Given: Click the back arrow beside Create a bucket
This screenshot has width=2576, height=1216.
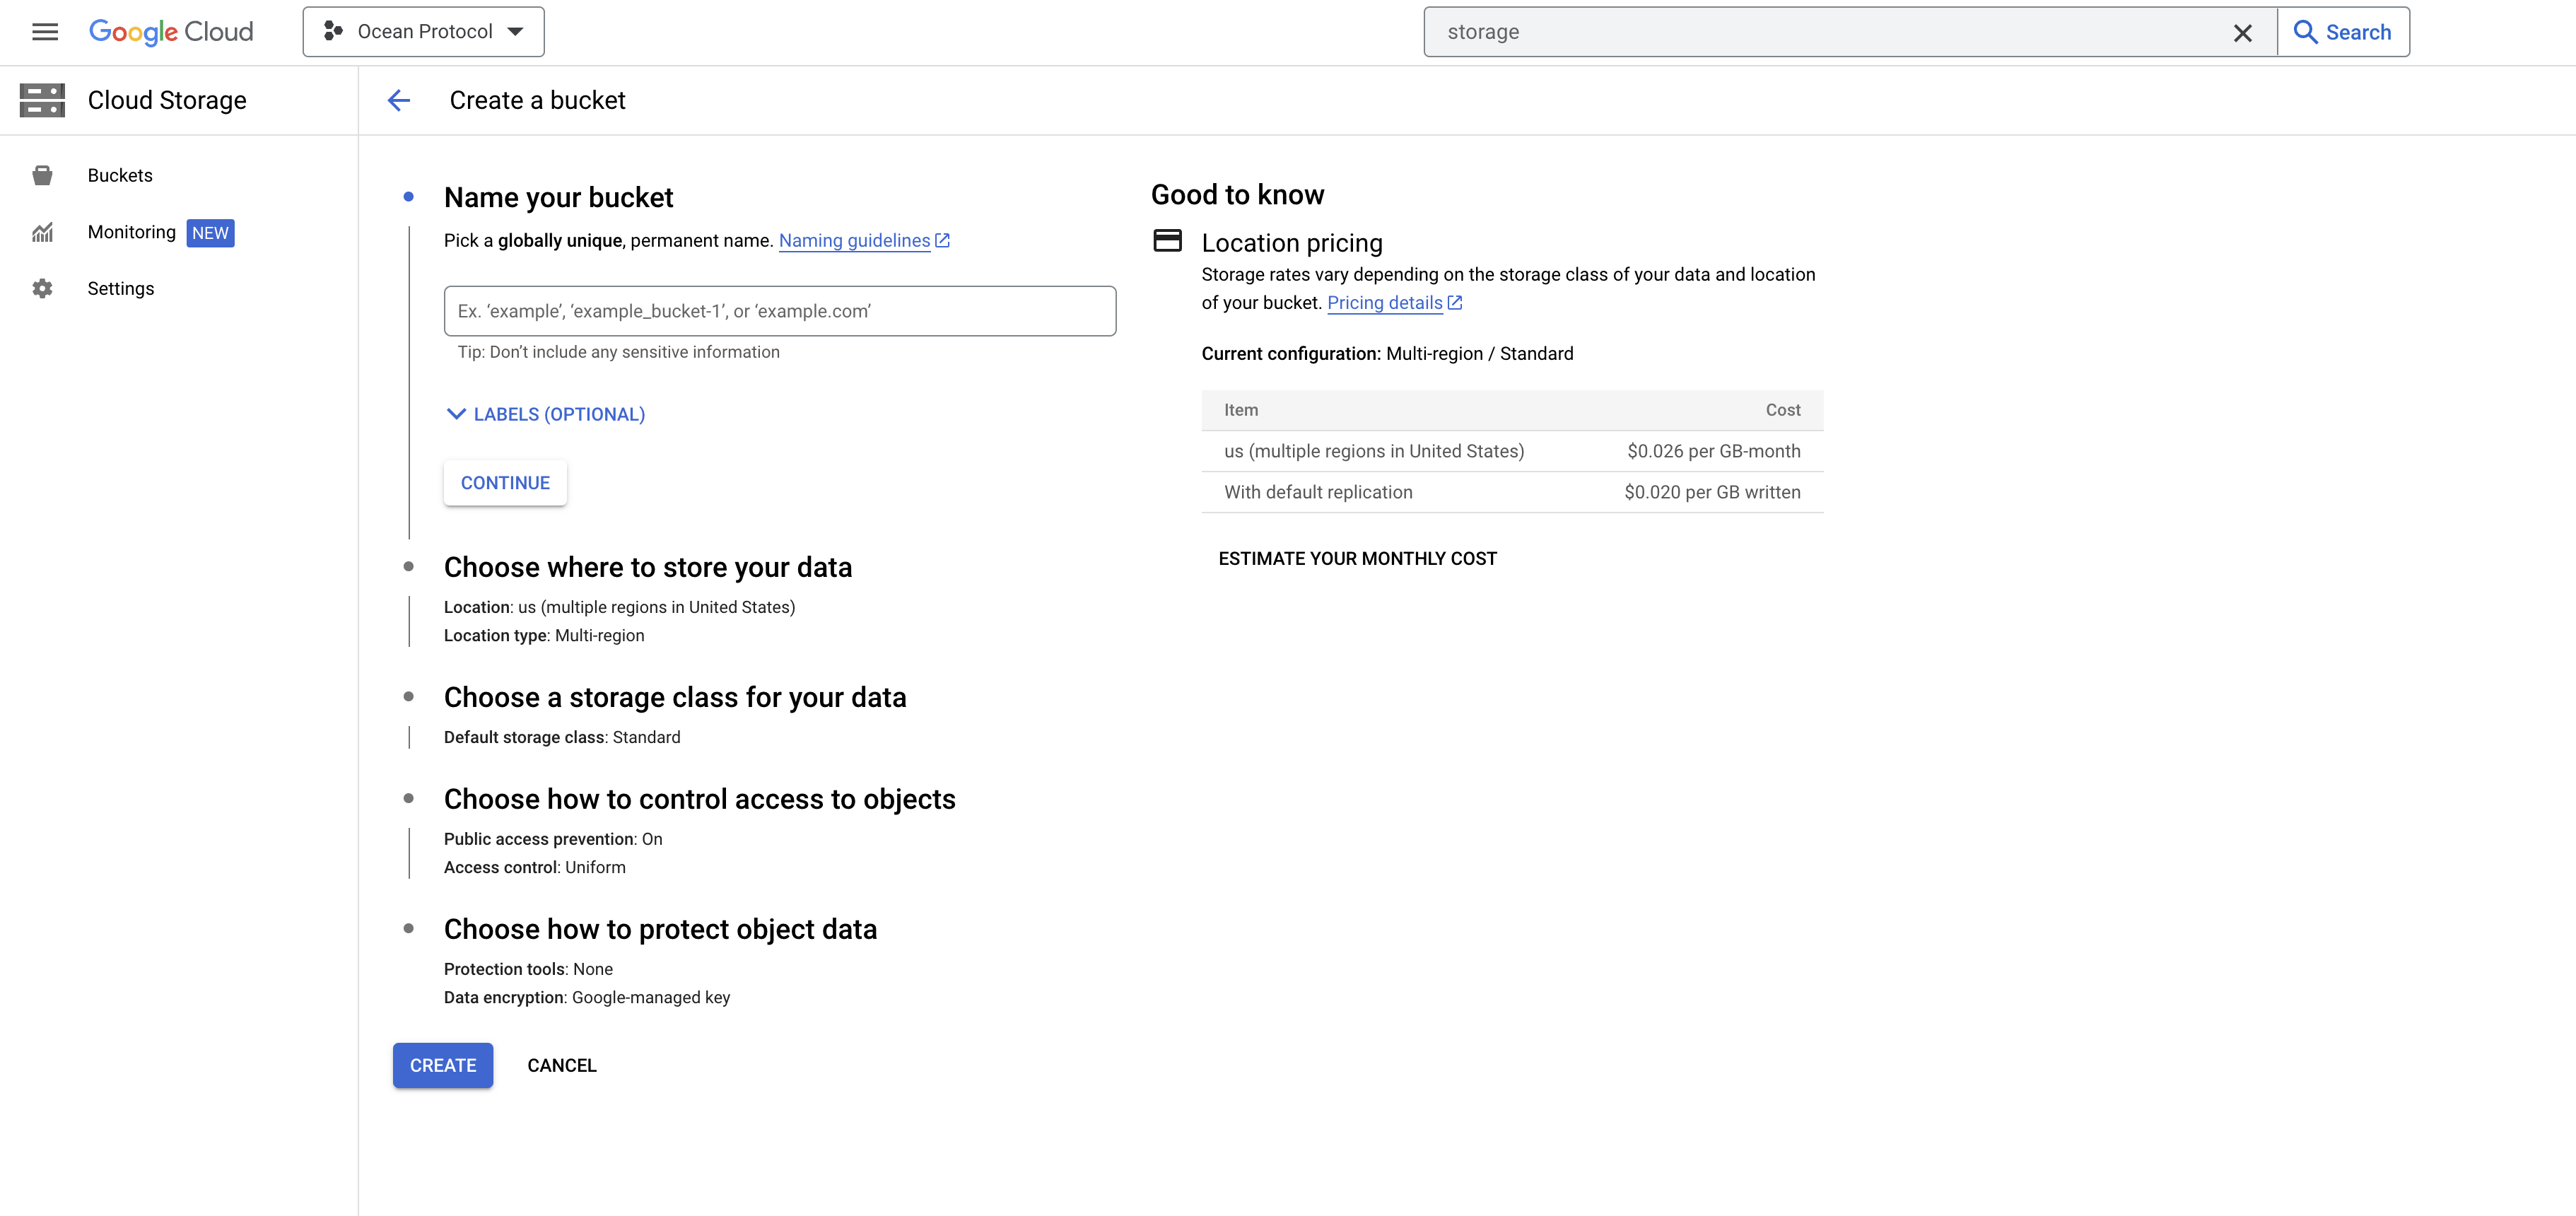Looking at the screenshot, I should [399, 100].
